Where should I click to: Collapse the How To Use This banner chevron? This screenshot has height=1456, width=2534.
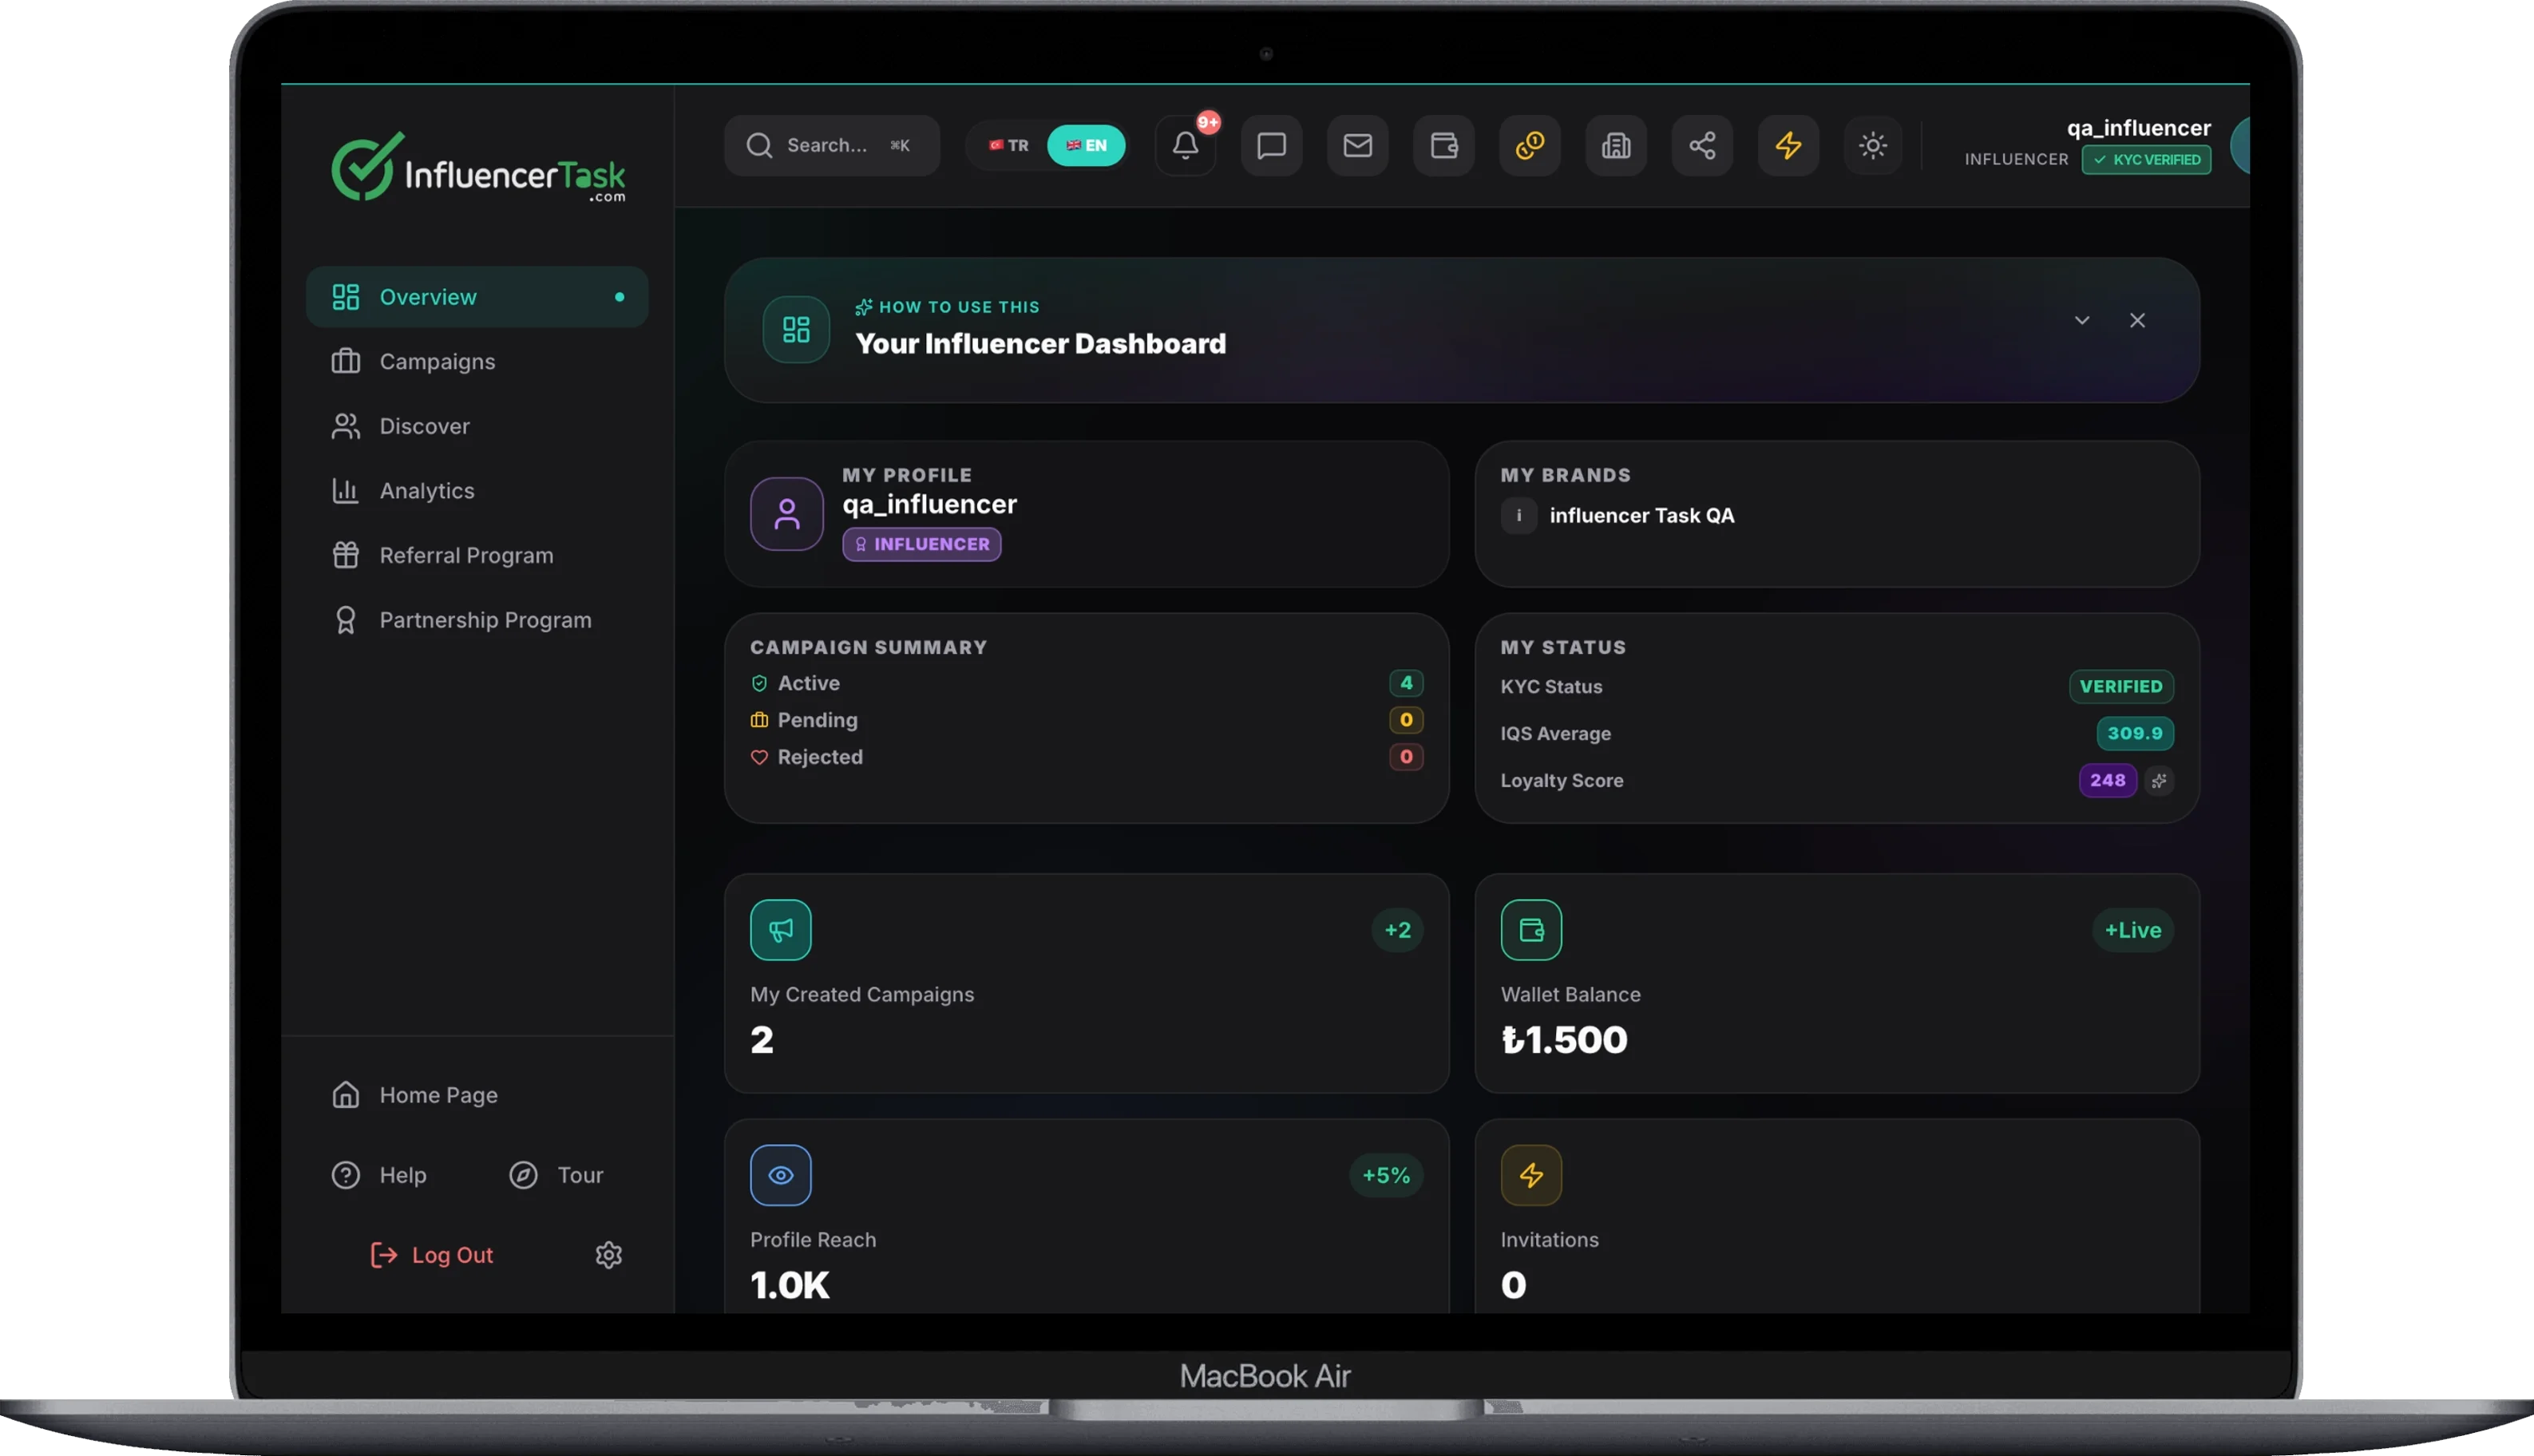2082,321
